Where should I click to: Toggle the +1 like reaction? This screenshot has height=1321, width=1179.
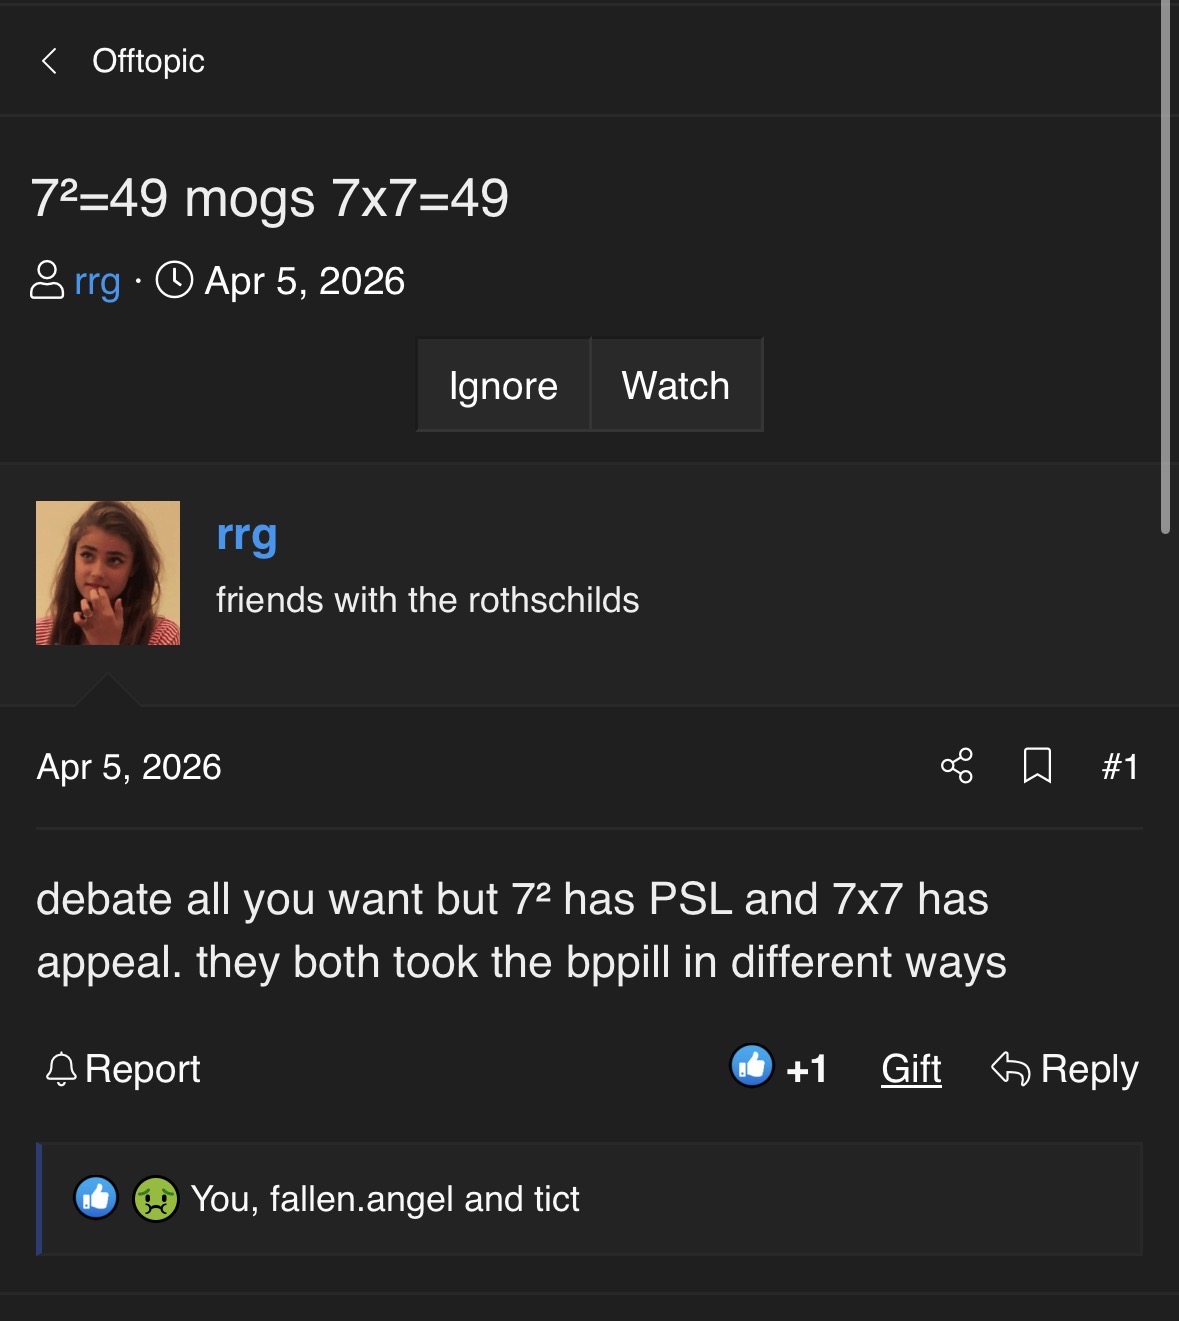point(806,1069)
